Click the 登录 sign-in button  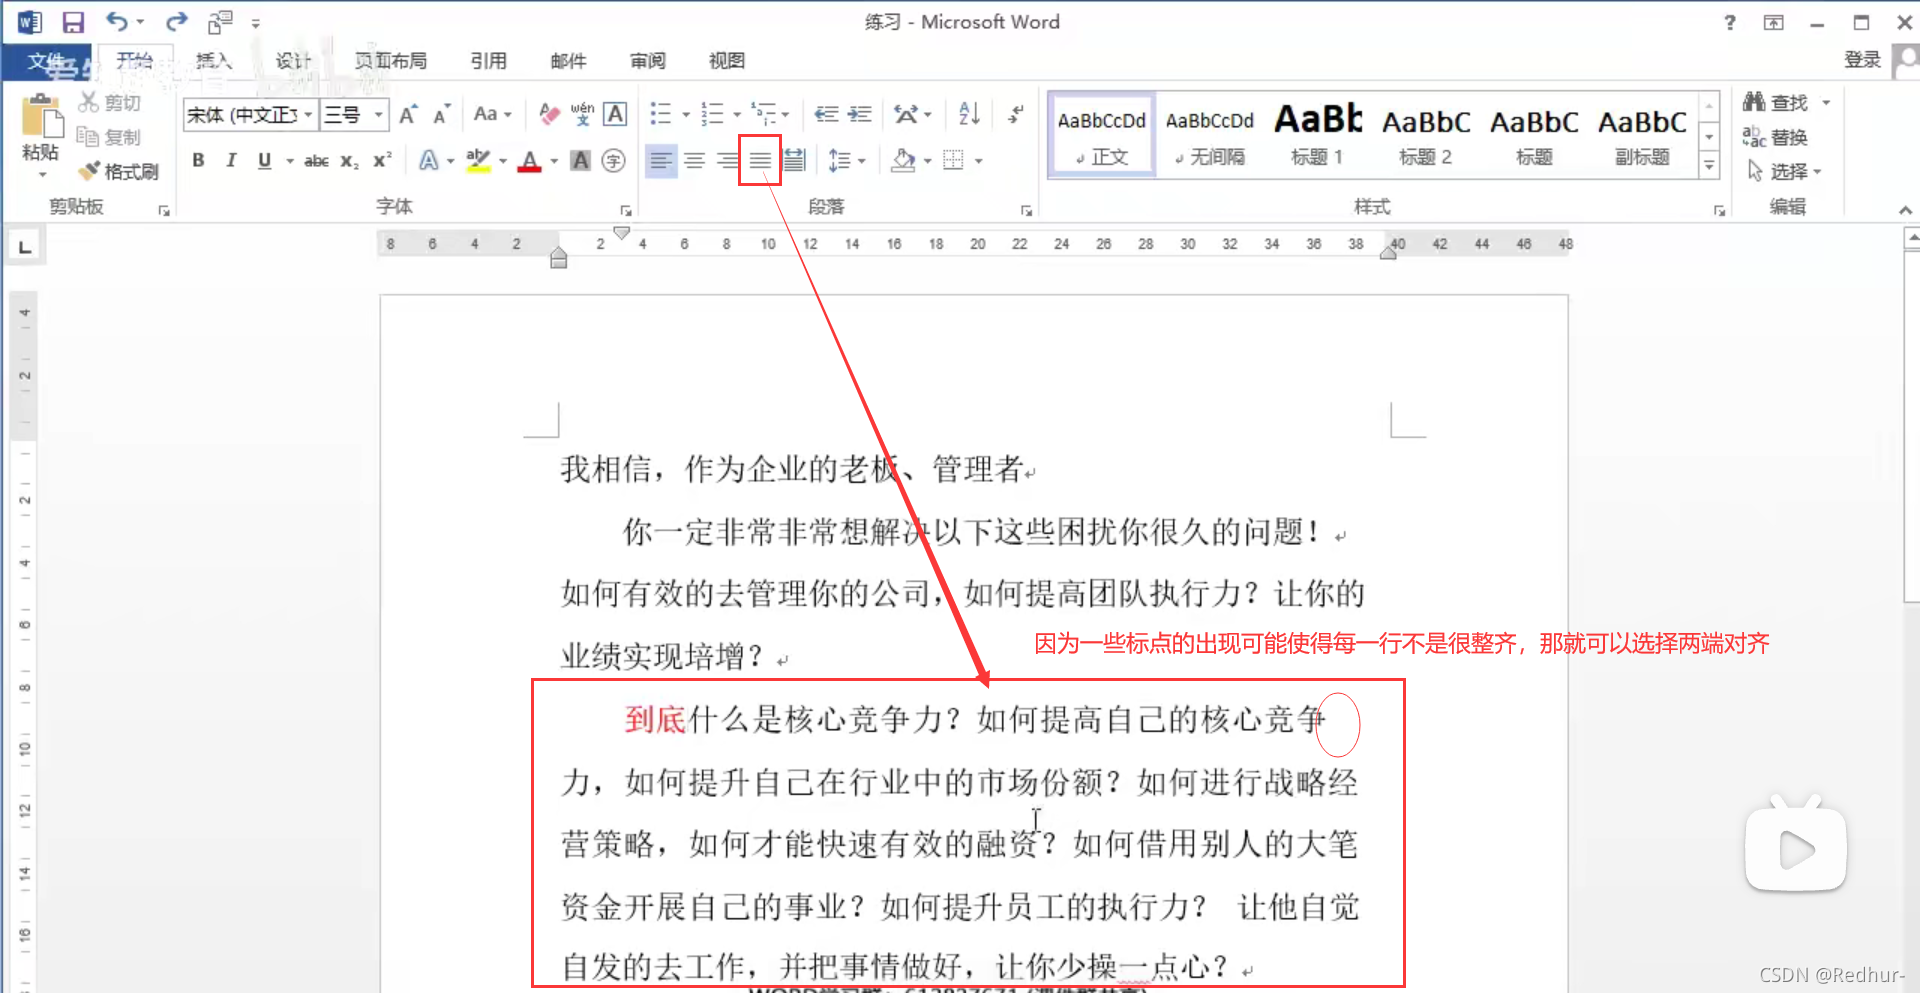tap(1861, 58)
